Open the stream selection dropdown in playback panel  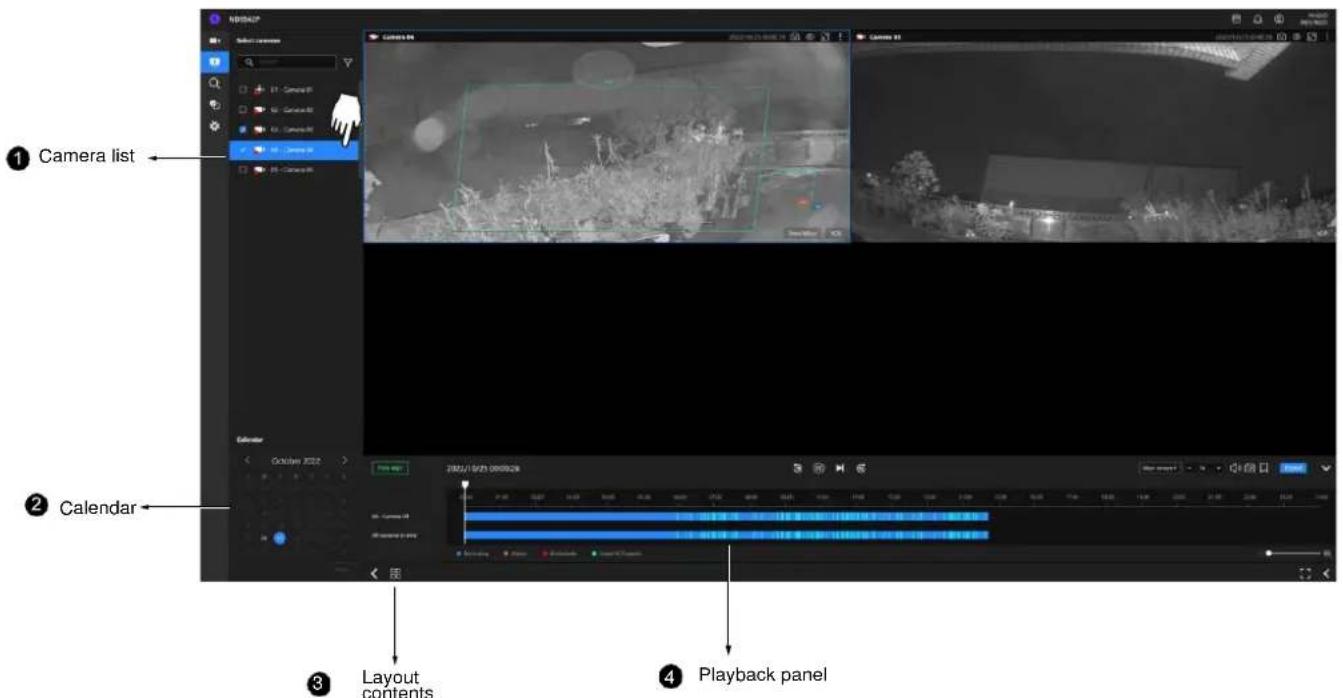tap(1161, 467)
